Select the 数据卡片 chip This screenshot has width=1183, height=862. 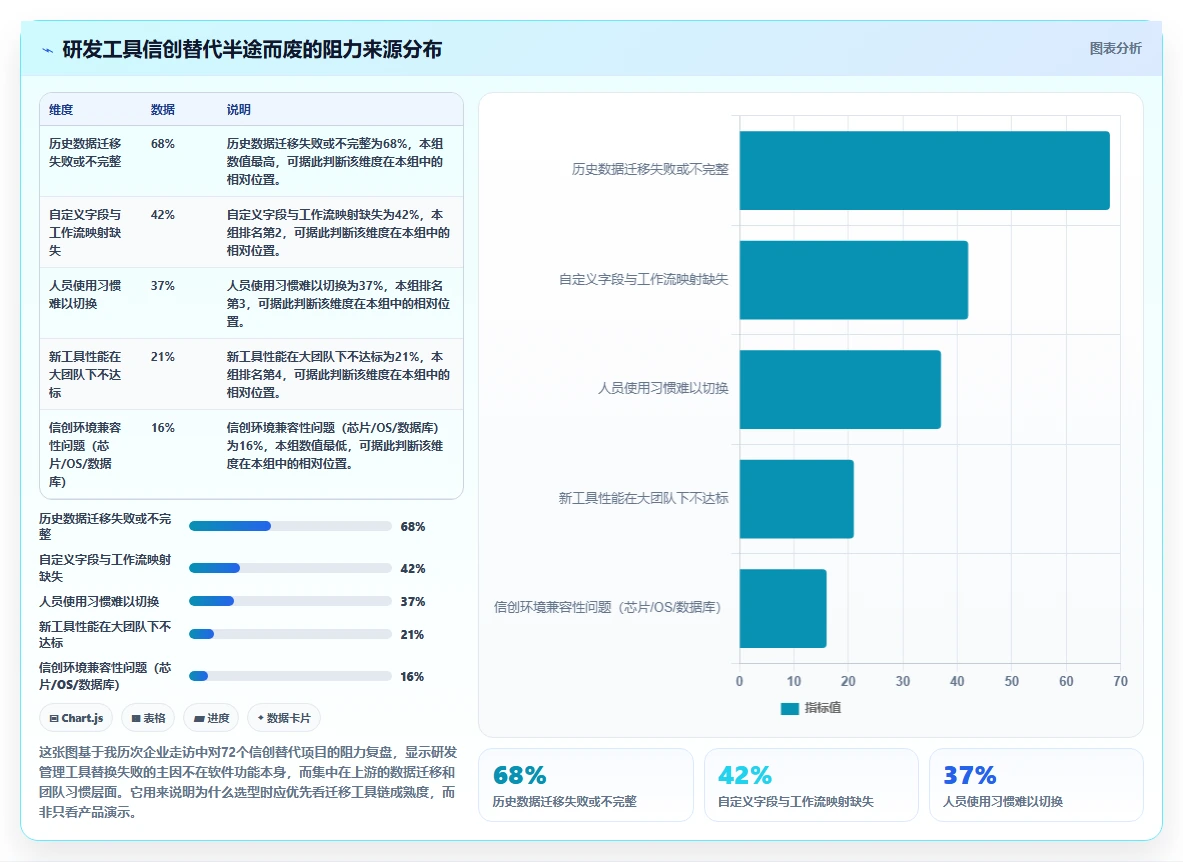284,718
